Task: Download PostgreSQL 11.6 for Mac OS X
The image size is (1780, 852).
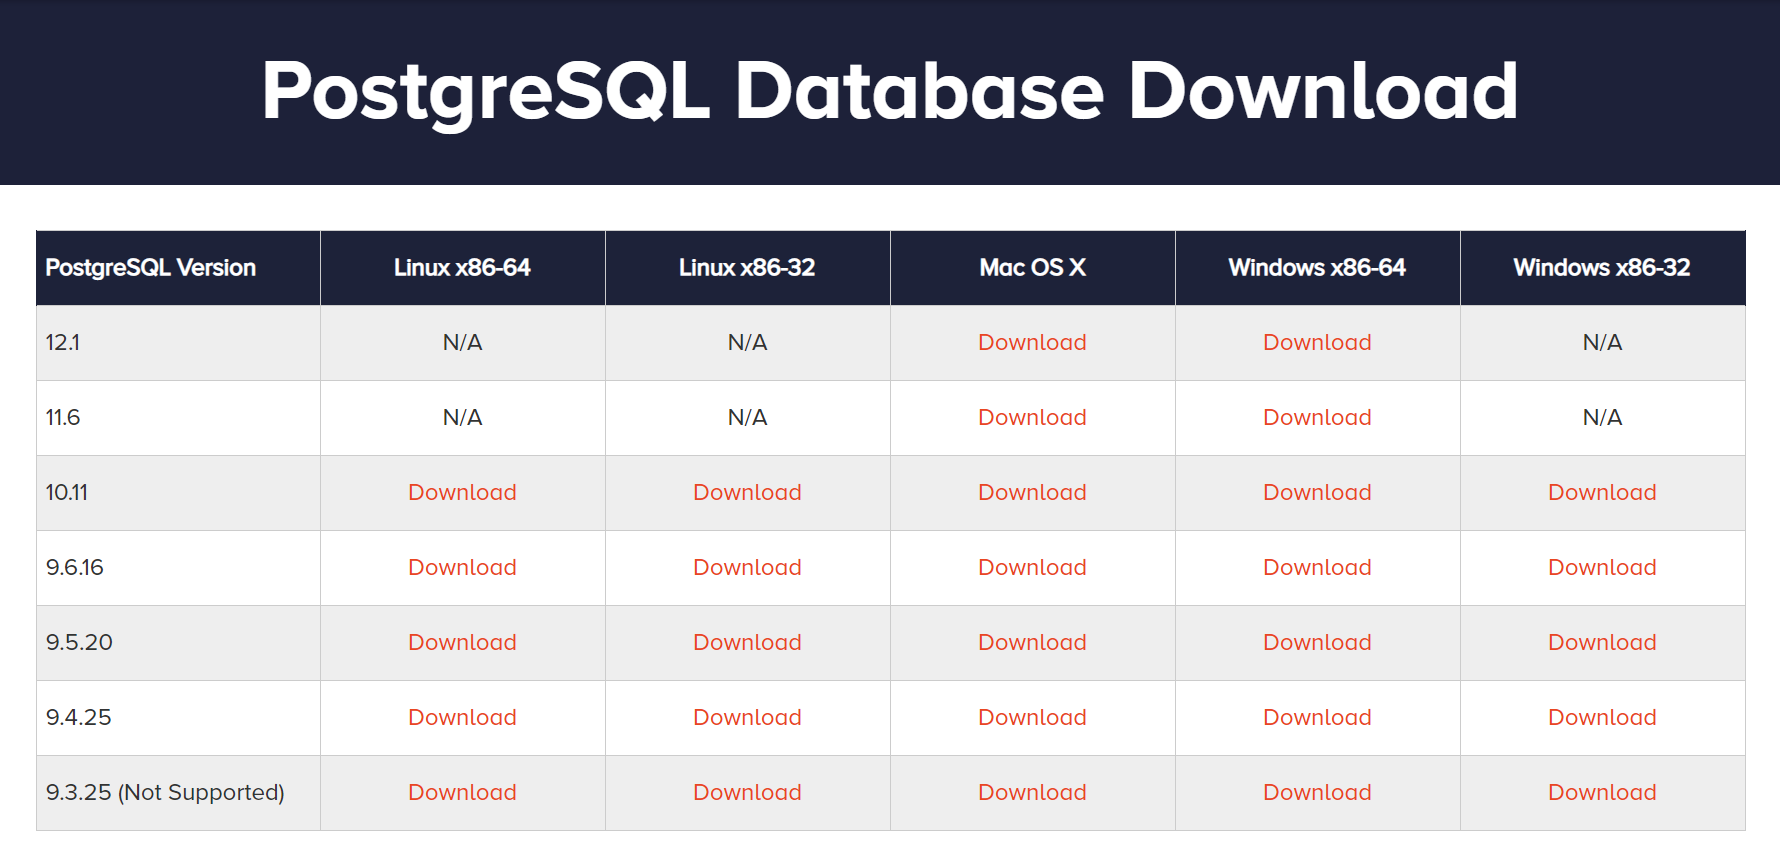Action: pos(1032,417)
